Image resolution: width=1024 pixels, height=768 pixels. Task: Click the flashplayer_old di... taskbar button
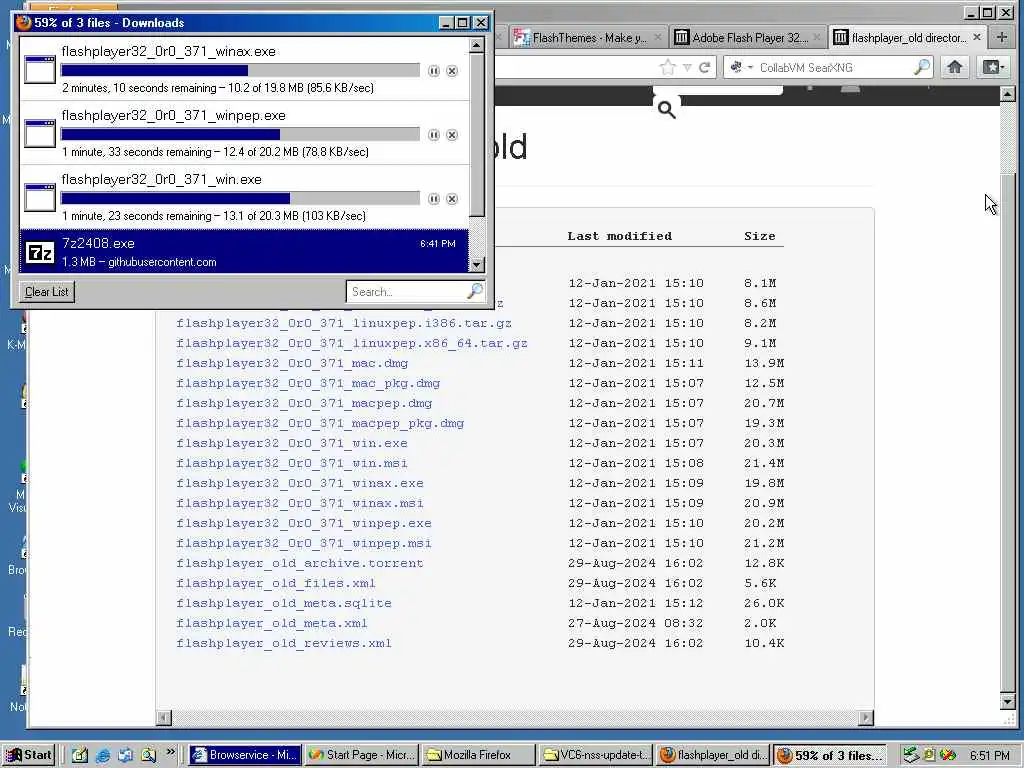click(x=712, y=755)
